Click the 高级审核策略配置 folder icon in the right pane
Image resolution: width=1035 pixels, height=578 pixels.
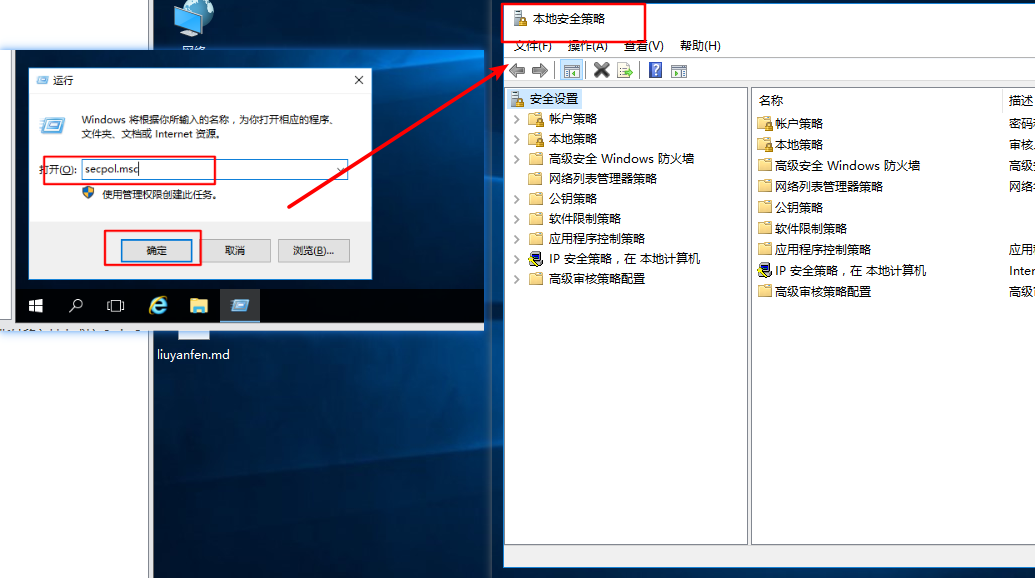(765, 291)
